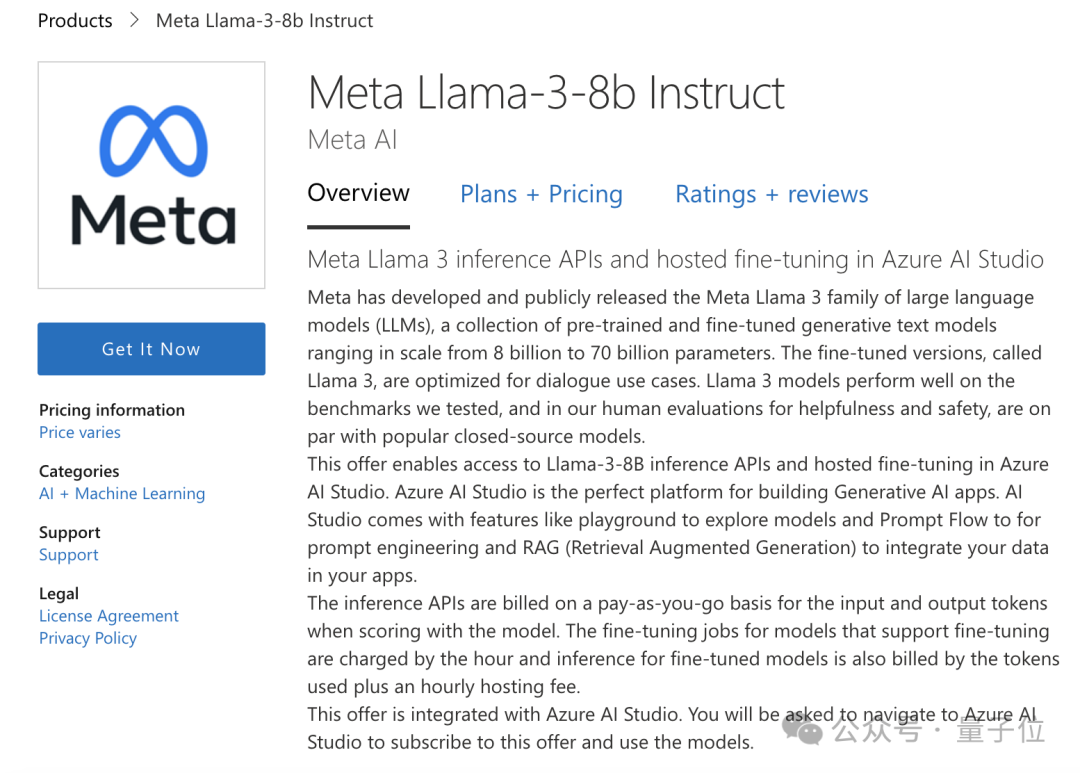This screenshot has height=773, width=1080.
Task: Open the AI + Machine Learning category link
Action: (x=122, y=493)
